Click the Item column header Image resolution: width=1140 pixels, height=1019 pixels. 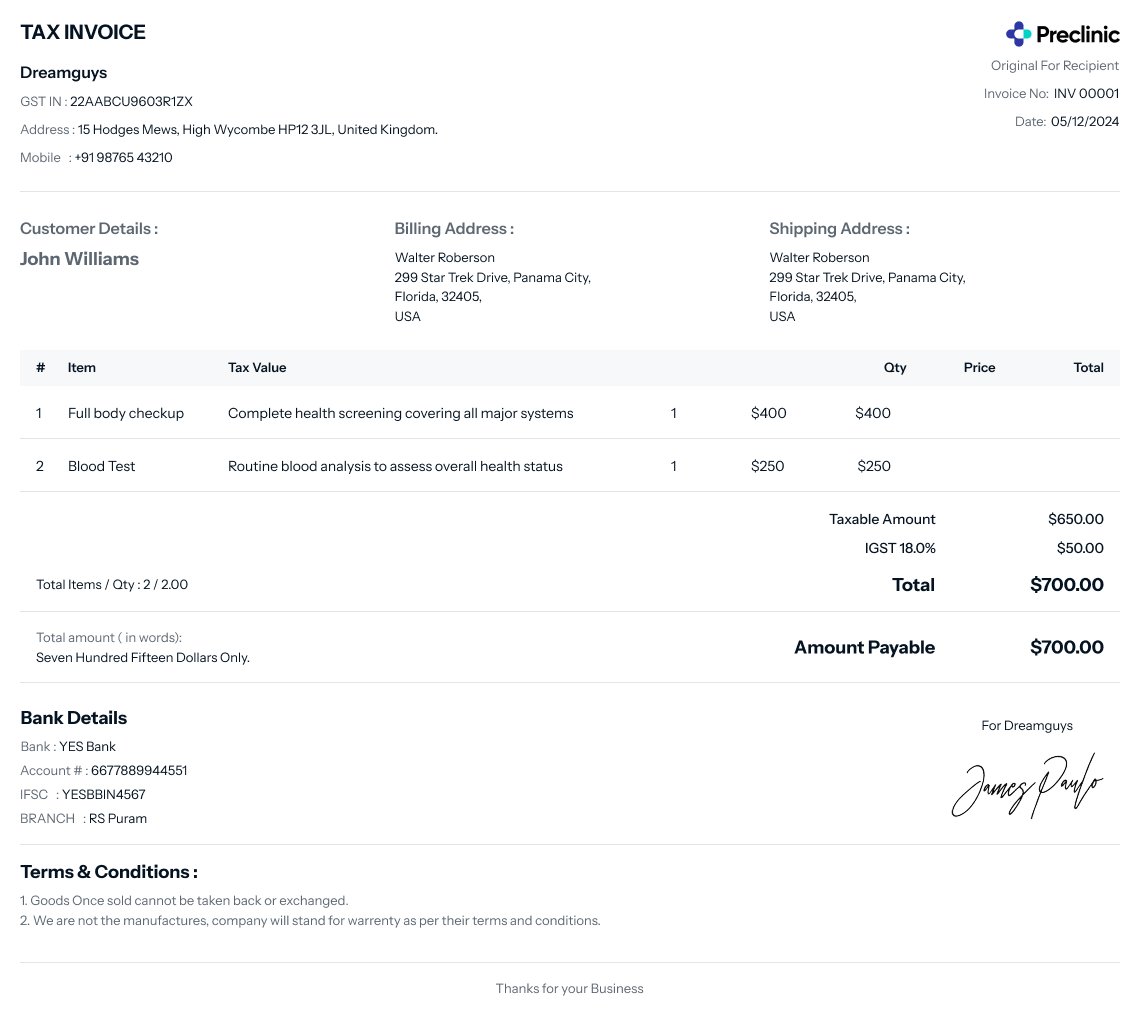(82, 368)
